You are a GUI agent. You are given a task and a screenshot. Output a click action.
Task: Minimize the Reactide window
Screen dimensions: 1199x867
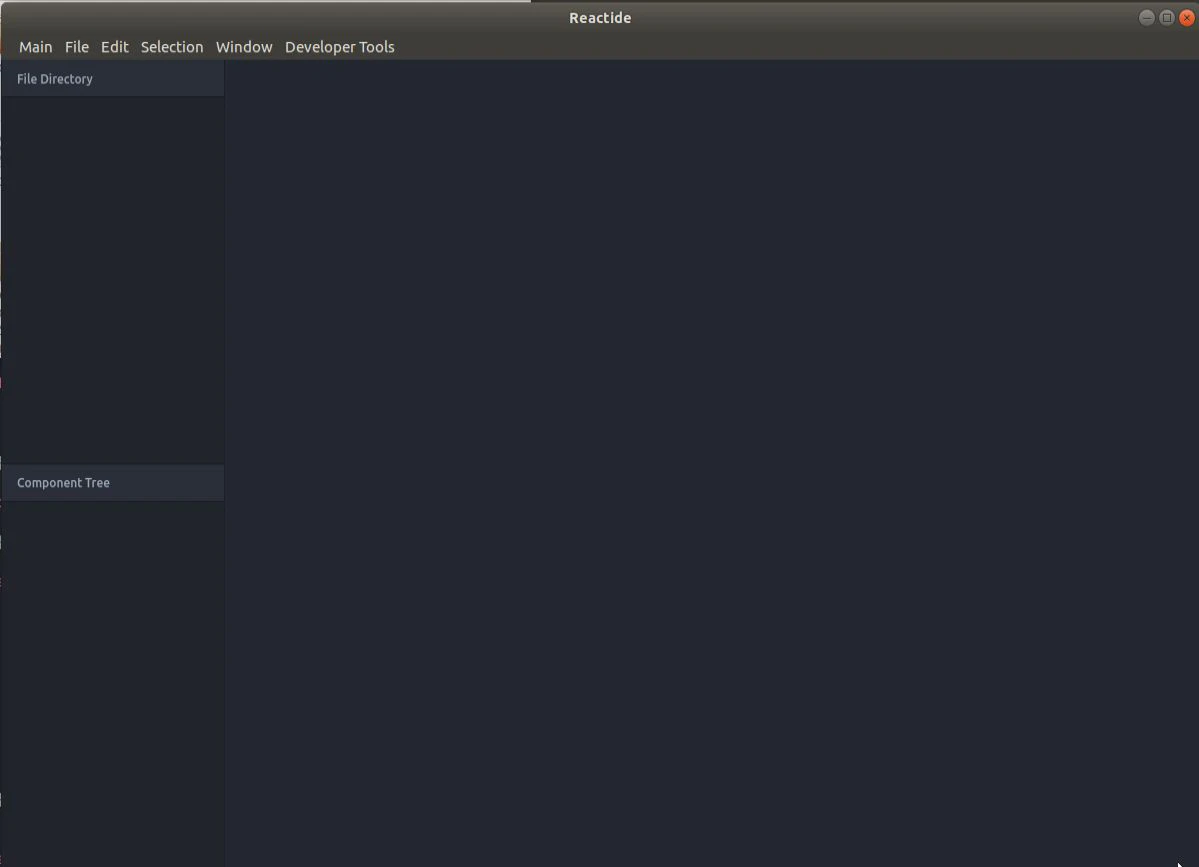(x=1146, y=18)
